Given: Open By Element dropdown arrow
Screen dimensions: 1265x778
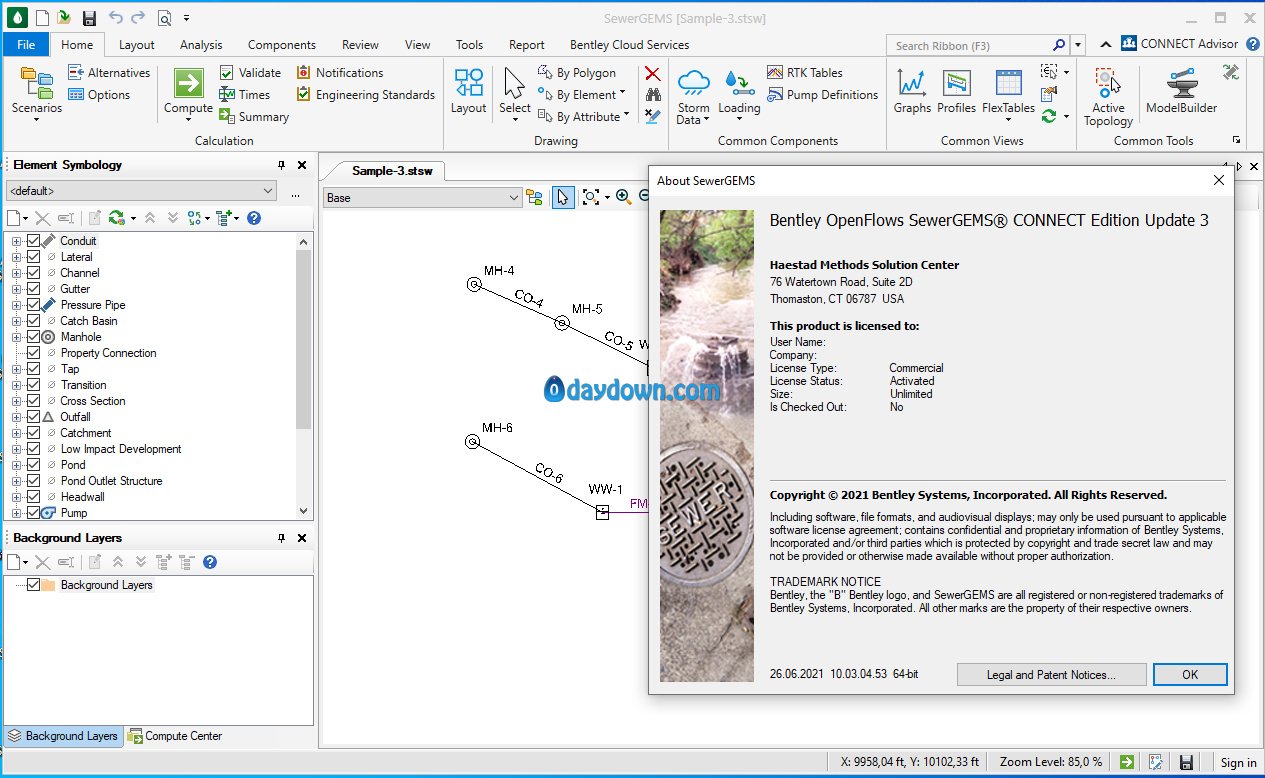Looking at the screenshot, I should [x=623, y=94].
